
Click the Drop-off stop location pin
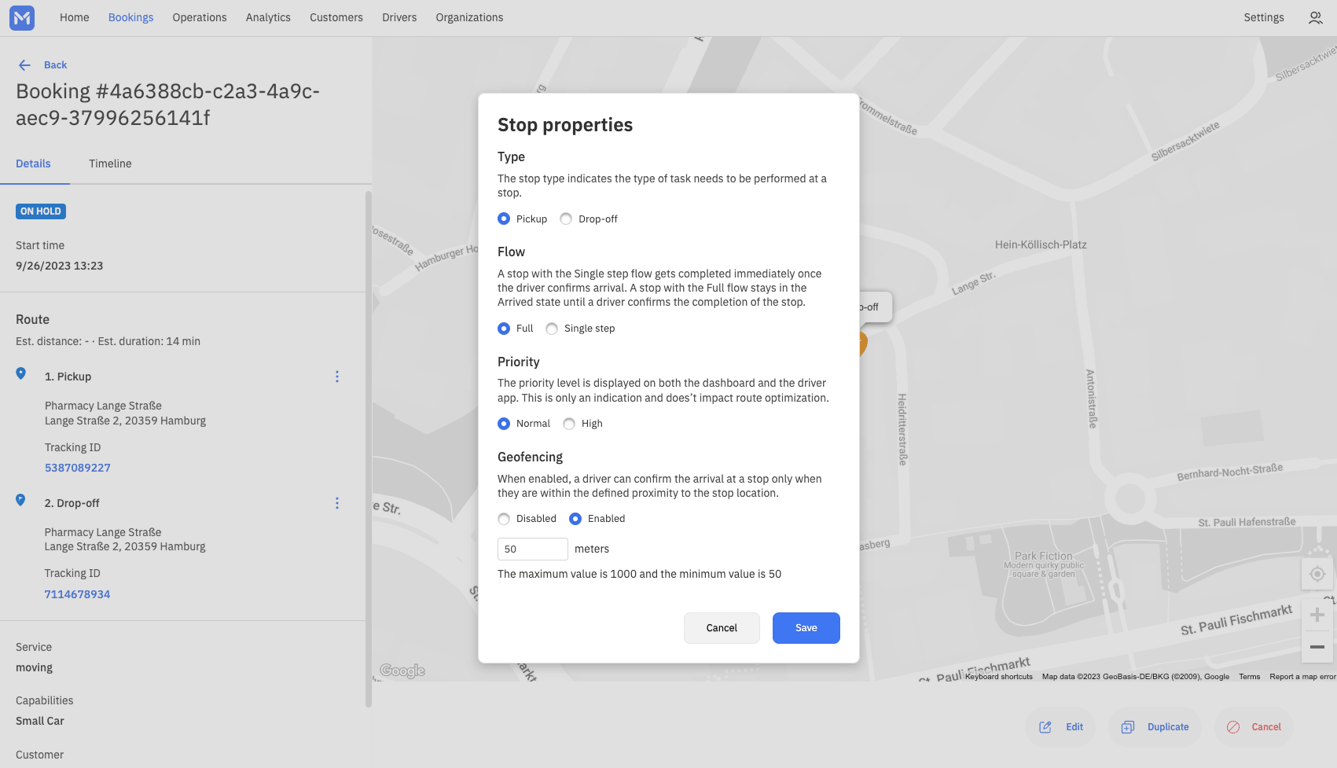(21, 500)
